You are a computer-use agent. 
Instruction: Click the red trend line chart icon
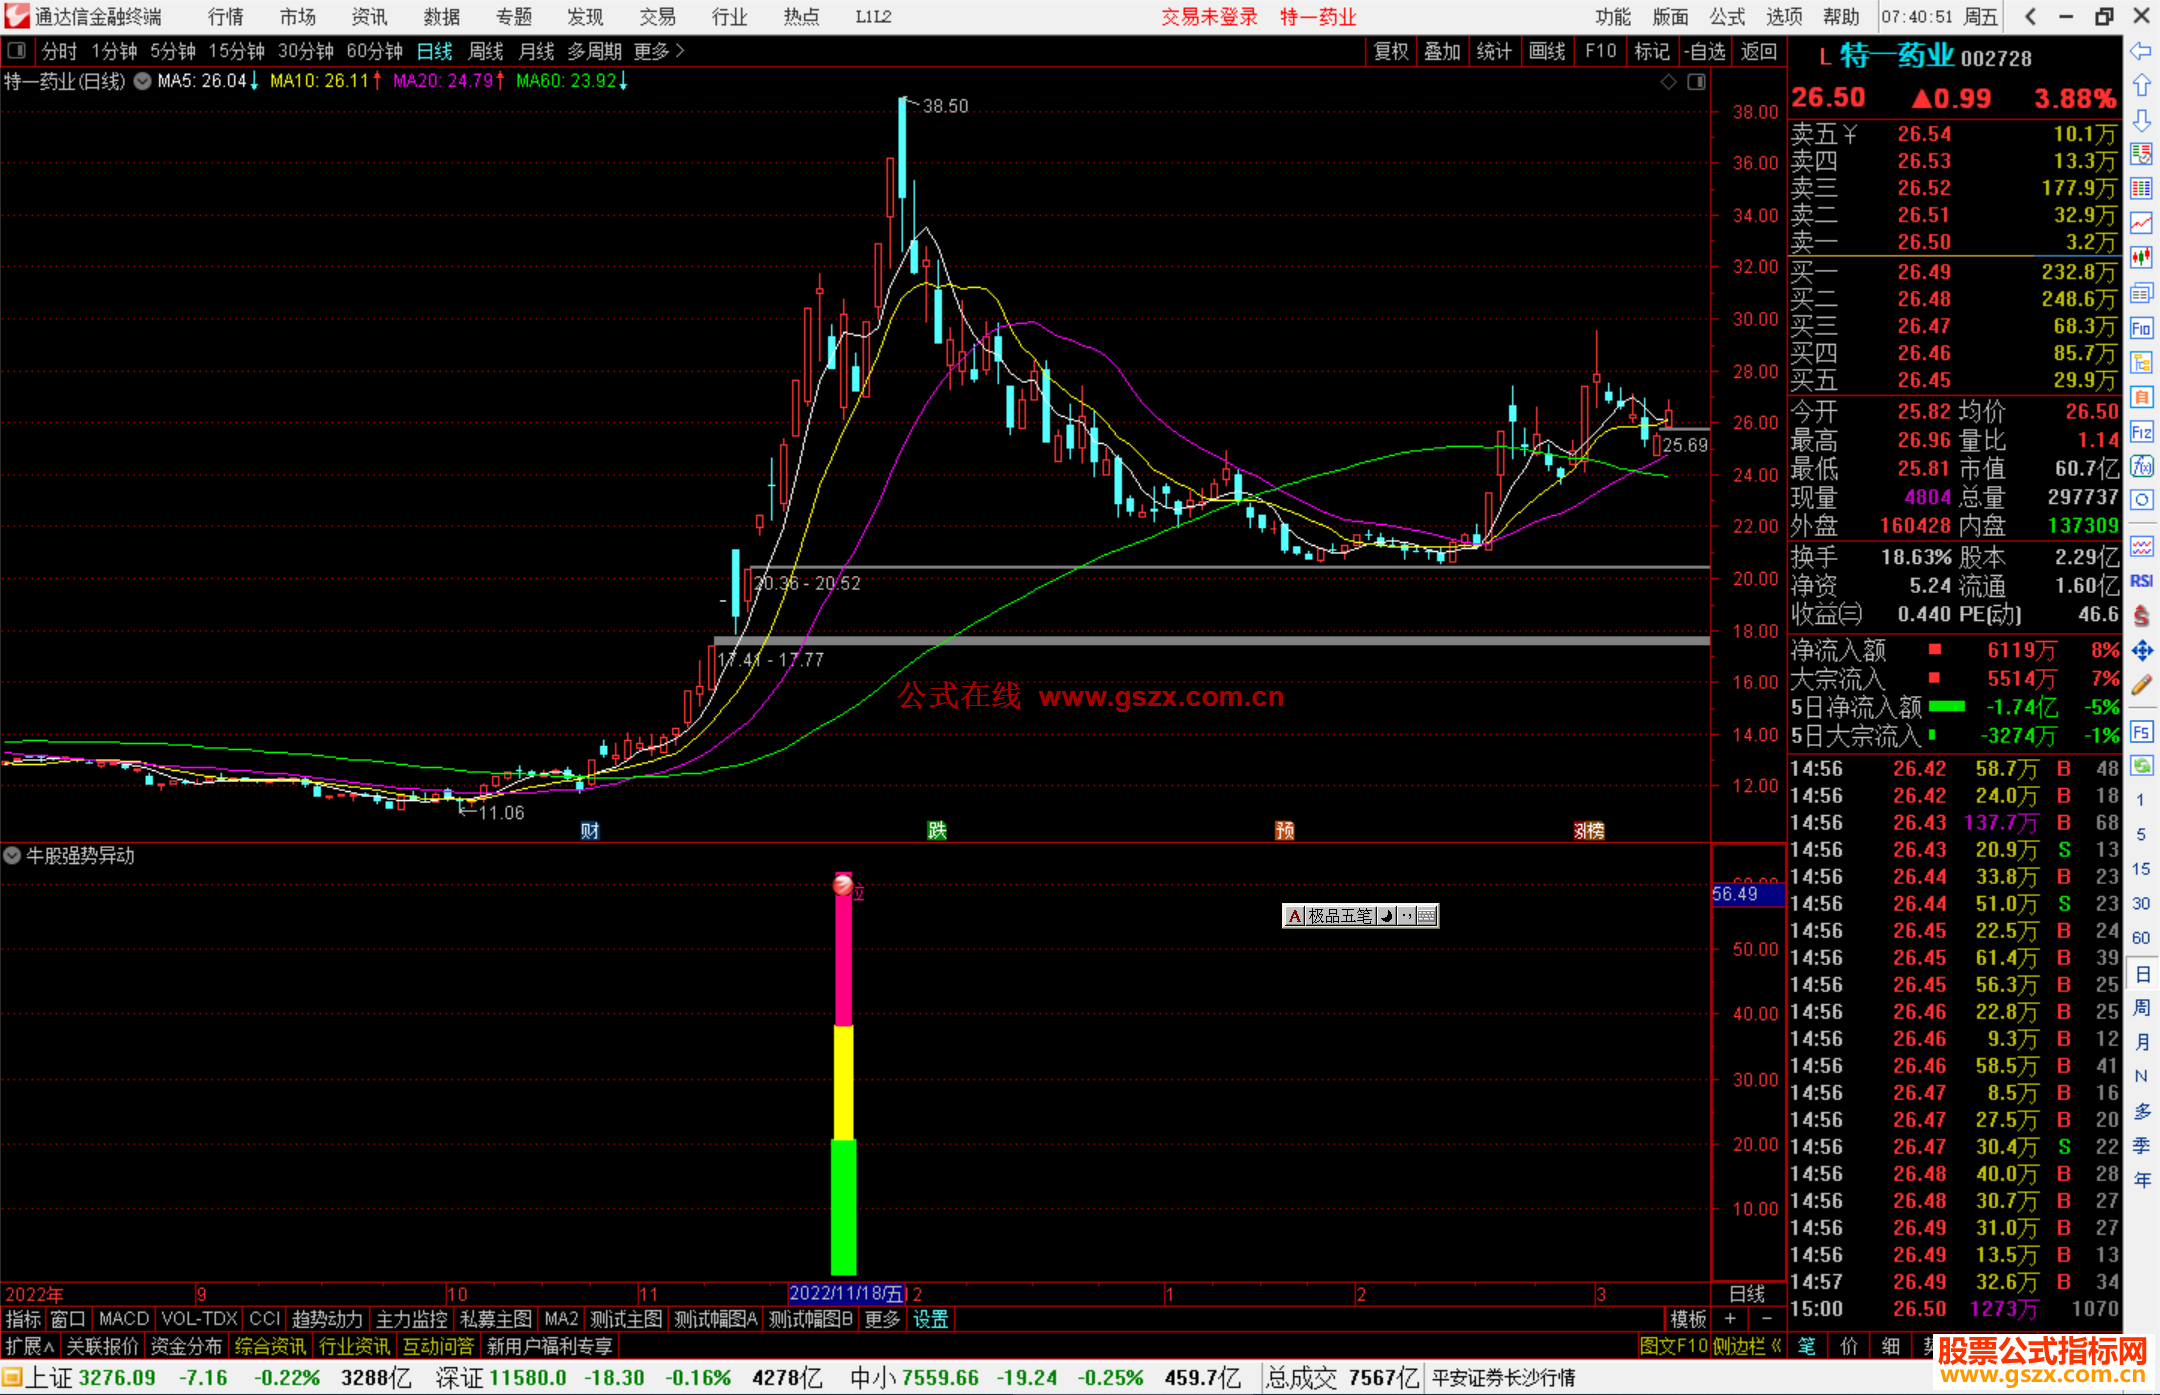(2141, 223)
